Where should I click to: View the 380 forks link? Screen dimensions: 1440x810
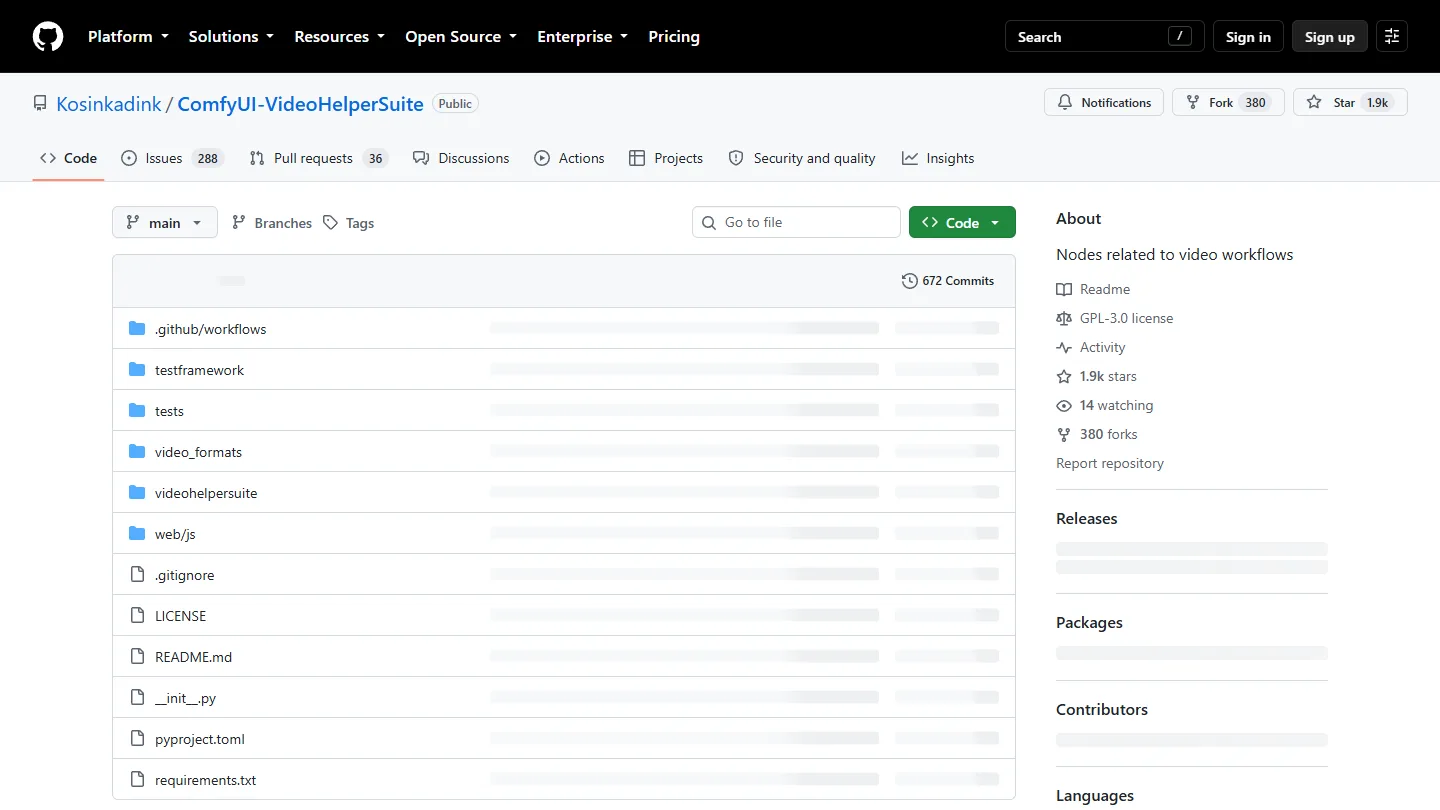click(1097, 434)
